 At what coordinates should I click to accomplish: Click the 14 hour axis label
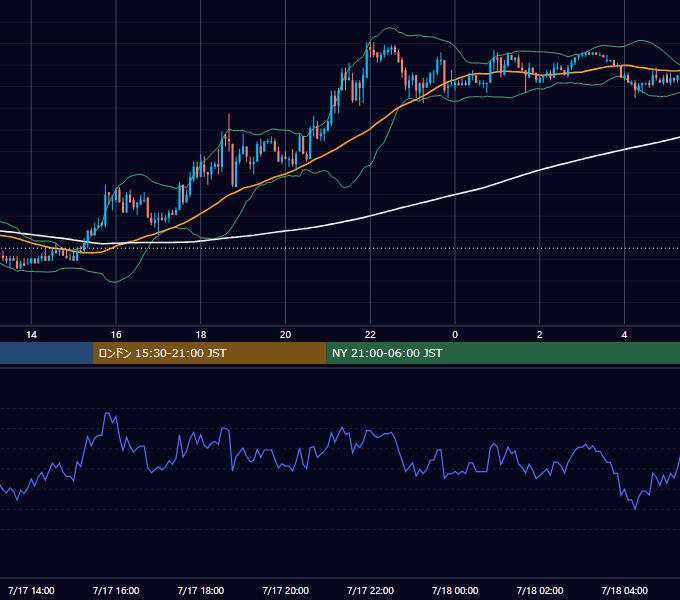tap(31, 335)
